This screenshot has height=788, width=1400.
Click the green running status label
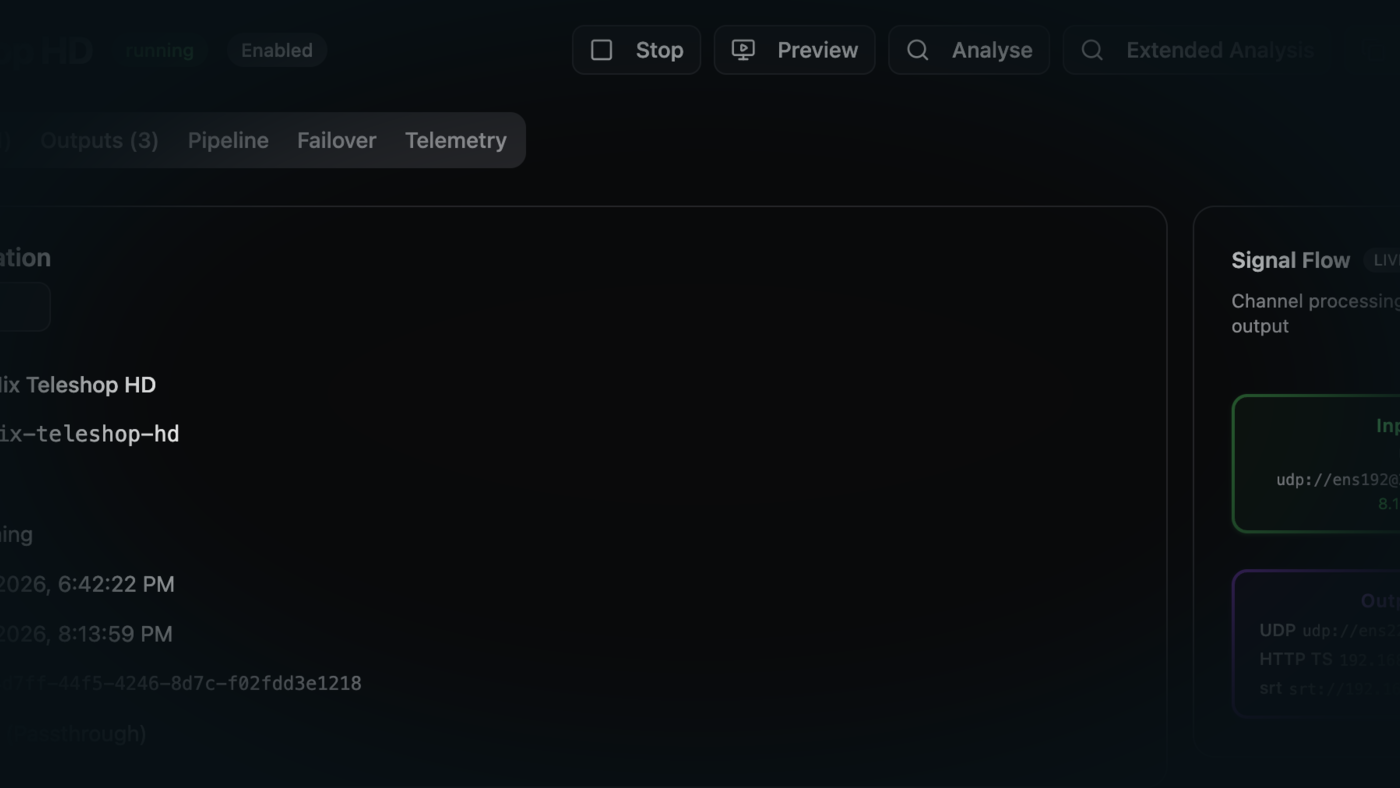coord(160,50)
